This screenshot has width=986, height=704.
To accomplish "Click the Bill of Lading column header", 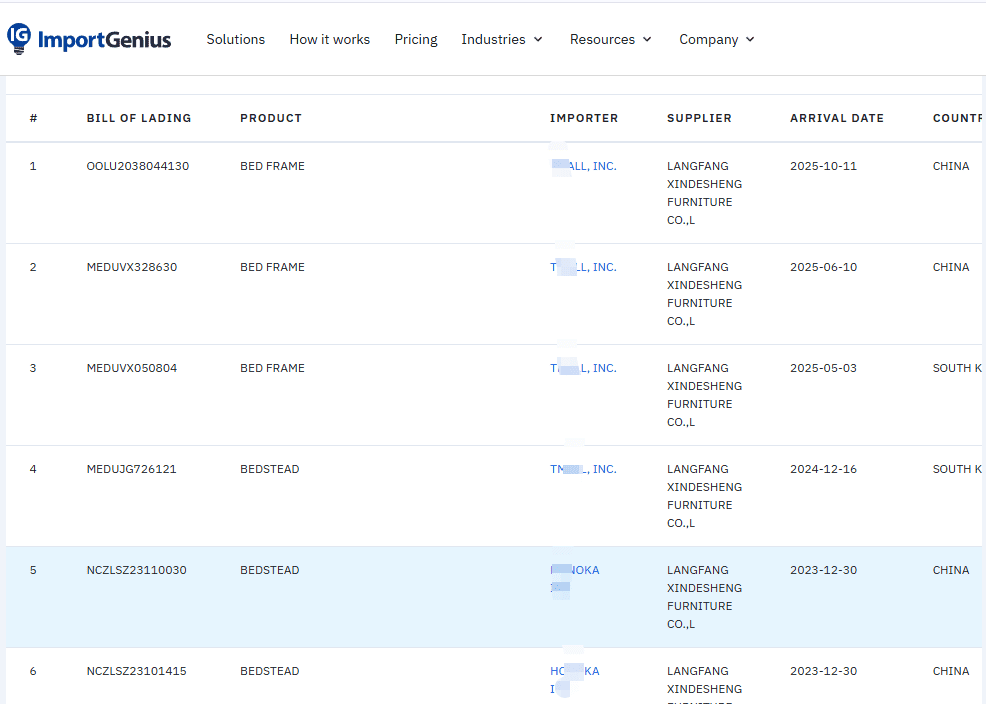I will point(138,118).
